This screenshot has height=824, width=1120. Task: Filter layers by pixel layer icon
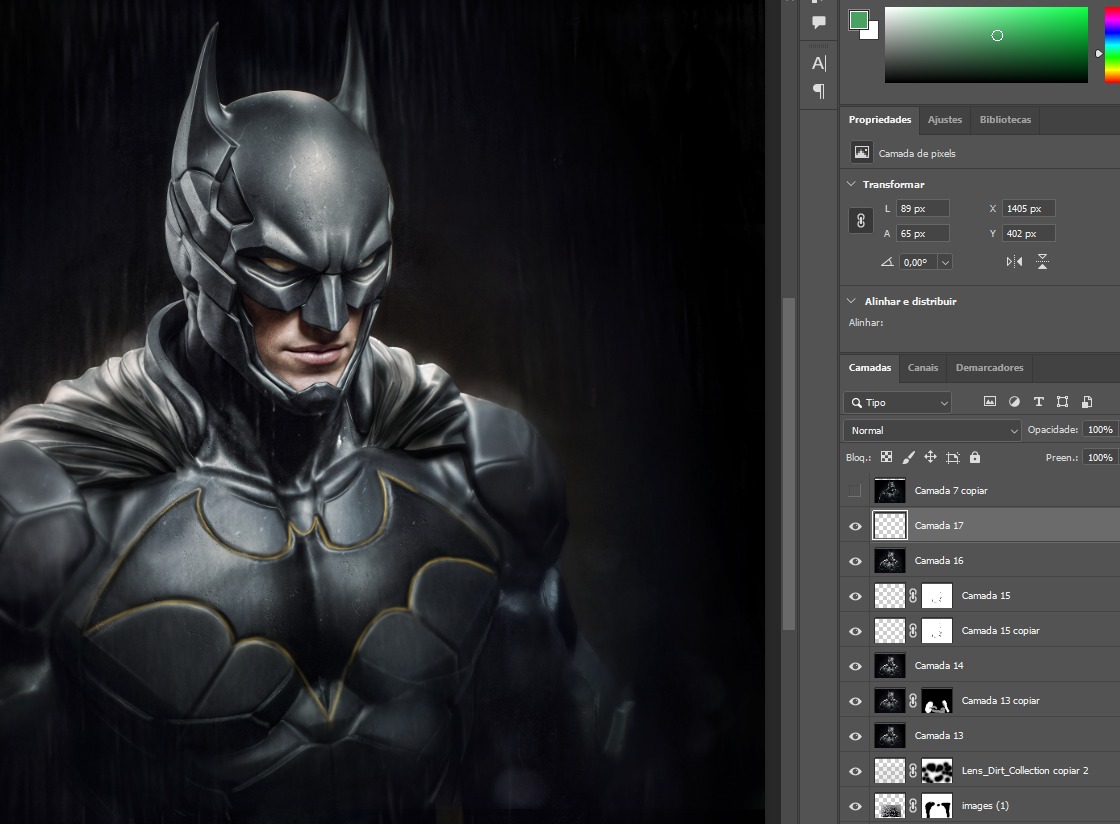pyautogui.click(x=990, y=402)
